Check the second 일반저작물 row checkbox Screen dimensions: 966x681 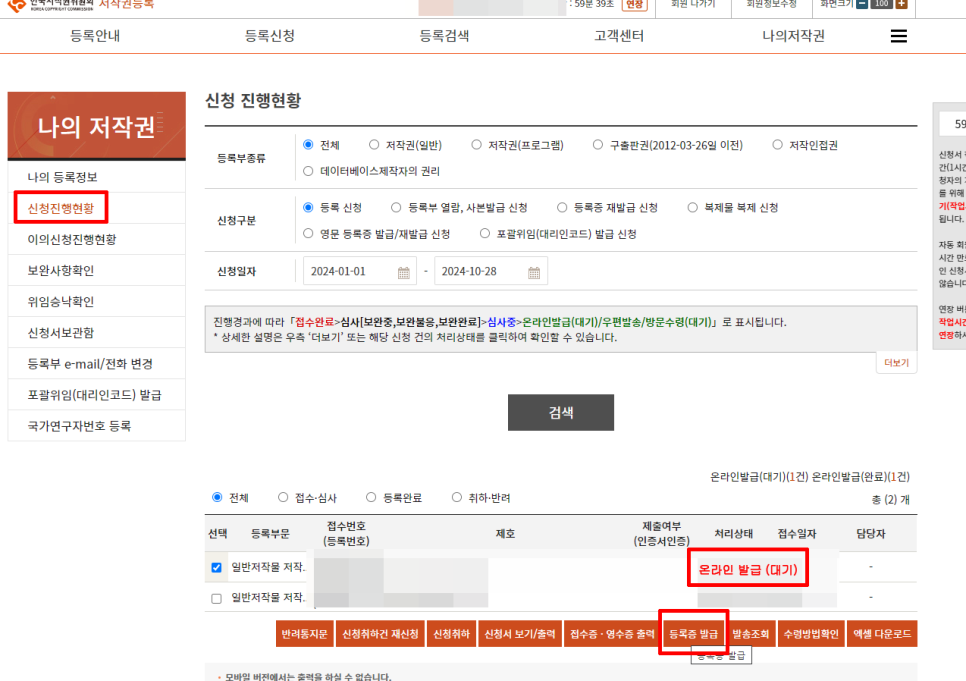pyautogui.click(x=217, y=598)
